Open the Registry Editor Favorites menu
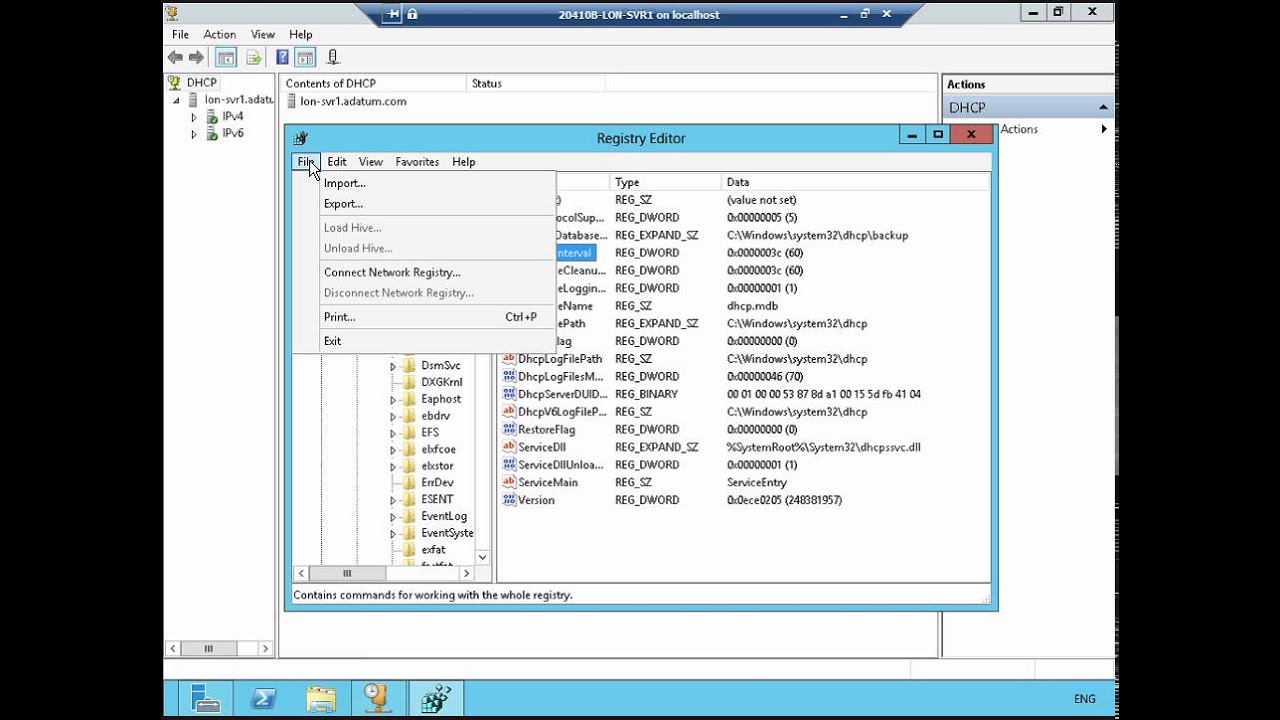Image resolution: width=1280 pixels, height=720 pixels. [x=417, y=162]
